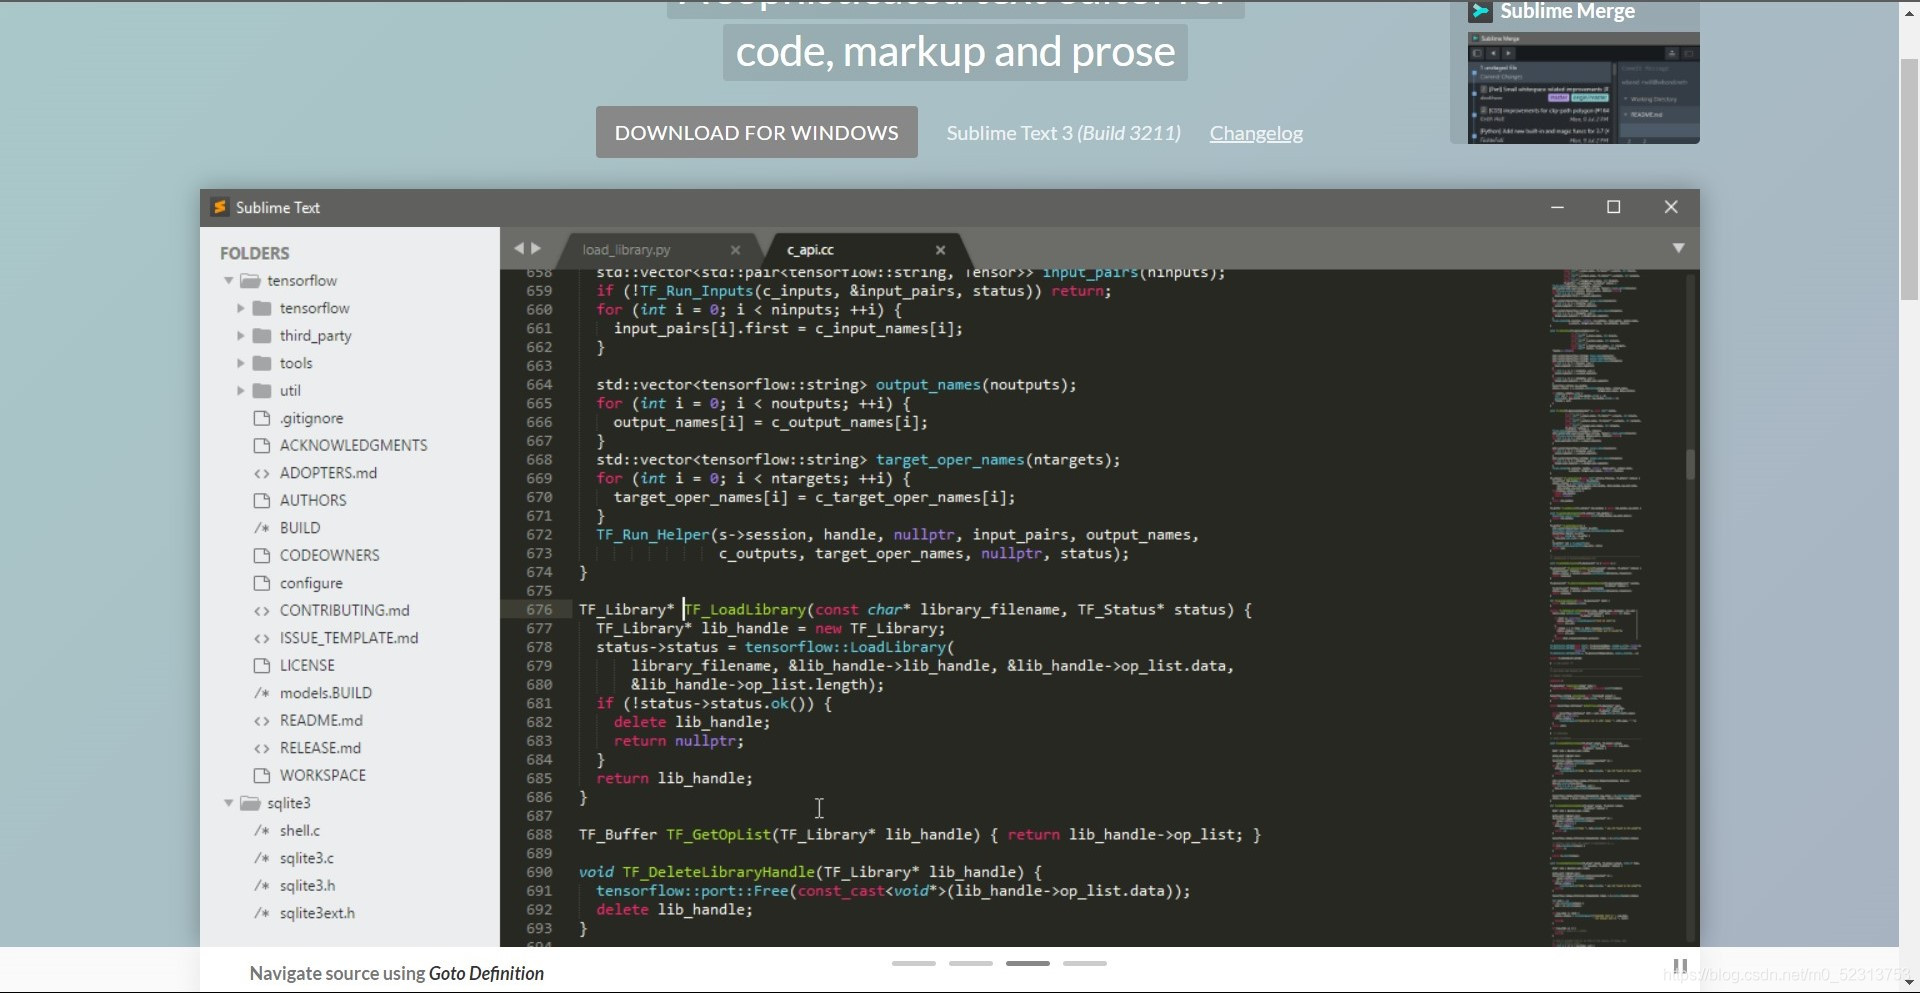Viewport: 1920px width, 993px height.
Task: Select the third slideshow indicator
Action: click(x=1027, y=963)
